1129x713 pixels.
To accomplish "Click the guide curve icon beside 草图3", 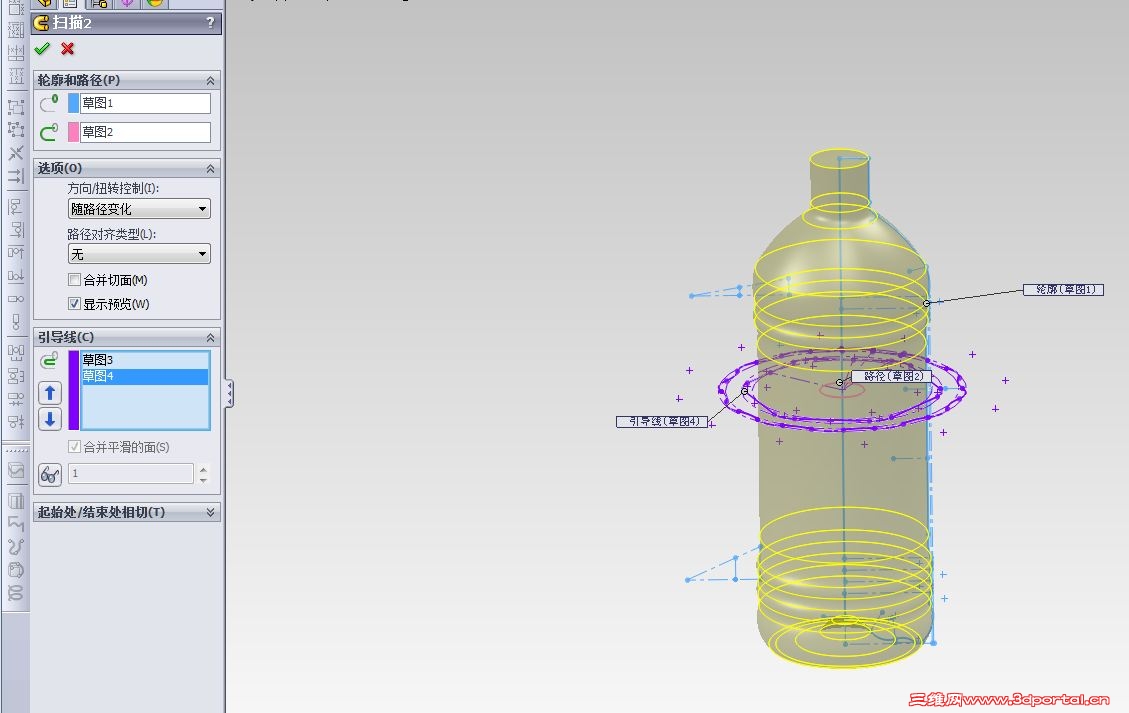I will pos(49,359).
